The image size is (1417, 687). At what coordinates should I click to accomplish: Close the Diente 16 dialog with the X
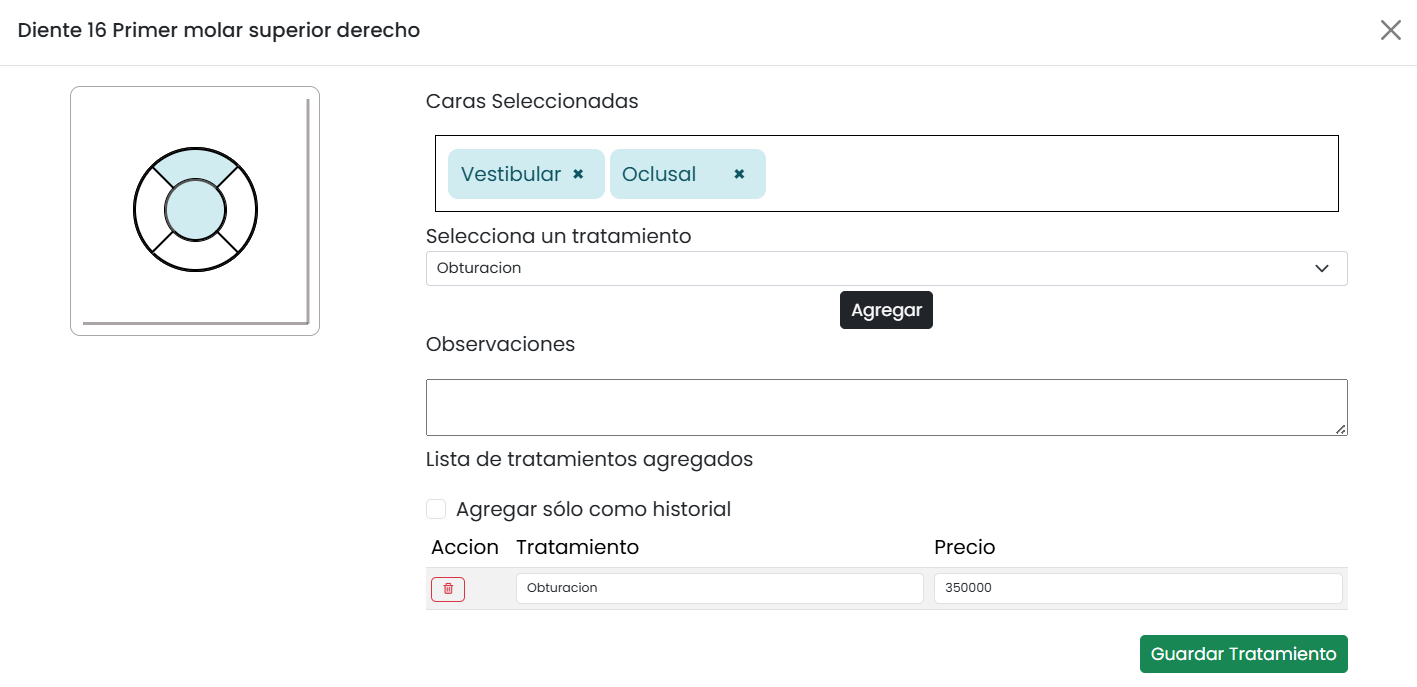[x=1390, y=30]
